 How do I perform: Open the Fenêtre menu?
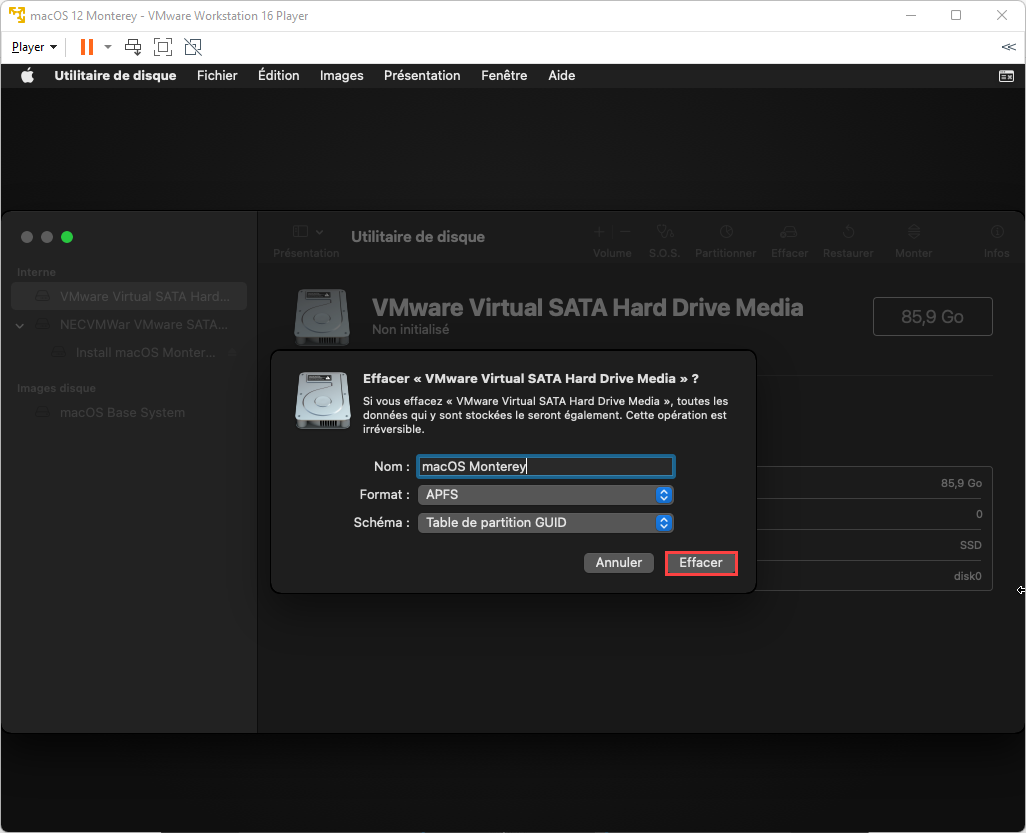[504, 75]
